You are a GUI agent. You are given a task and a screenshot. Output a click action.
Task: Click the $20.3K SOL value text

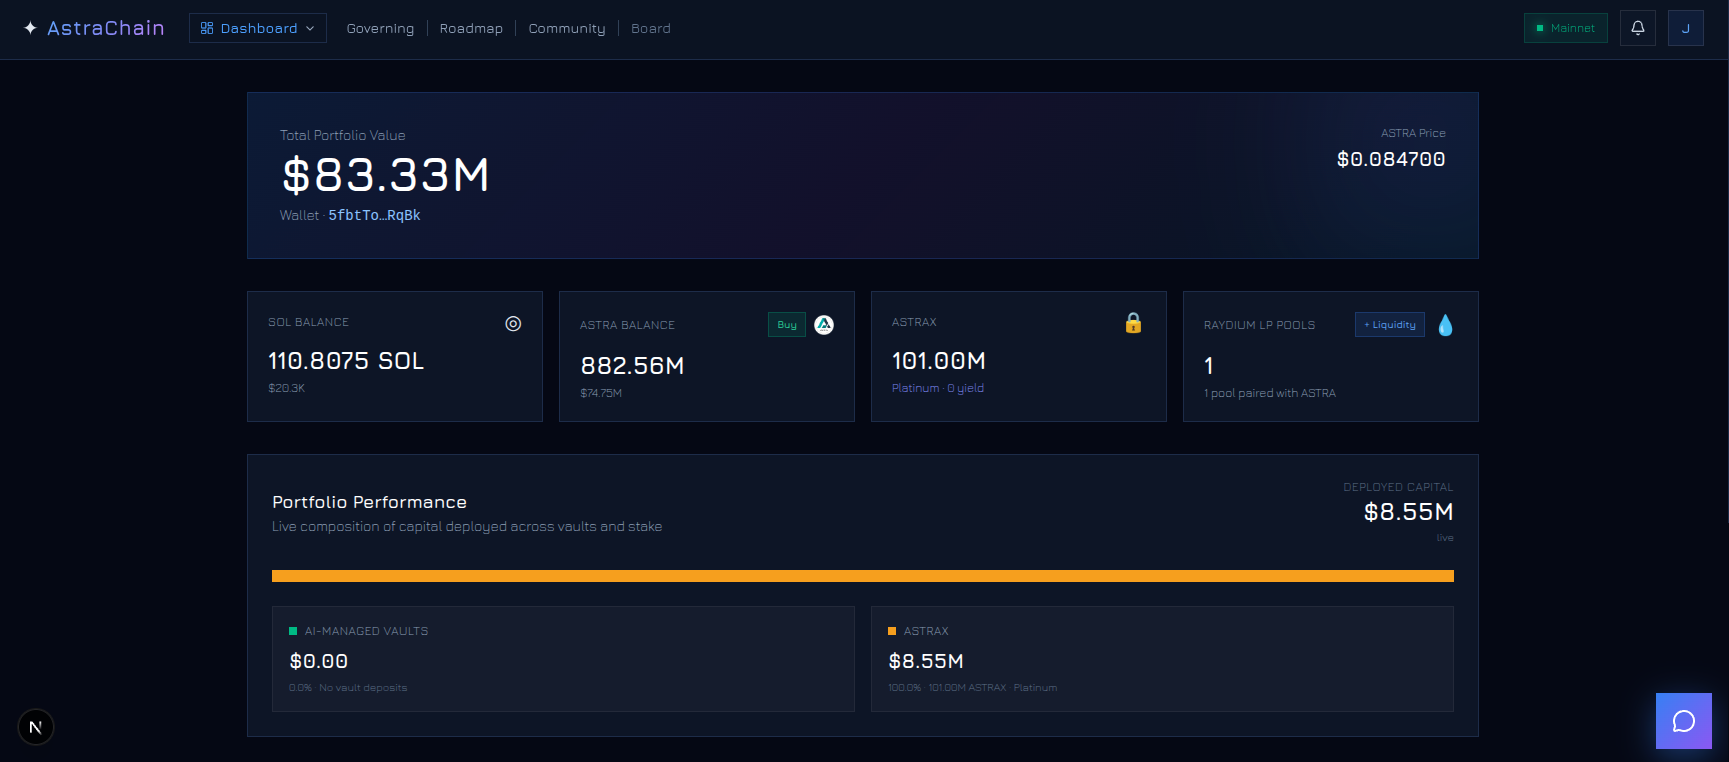click(x=287, y=388)
